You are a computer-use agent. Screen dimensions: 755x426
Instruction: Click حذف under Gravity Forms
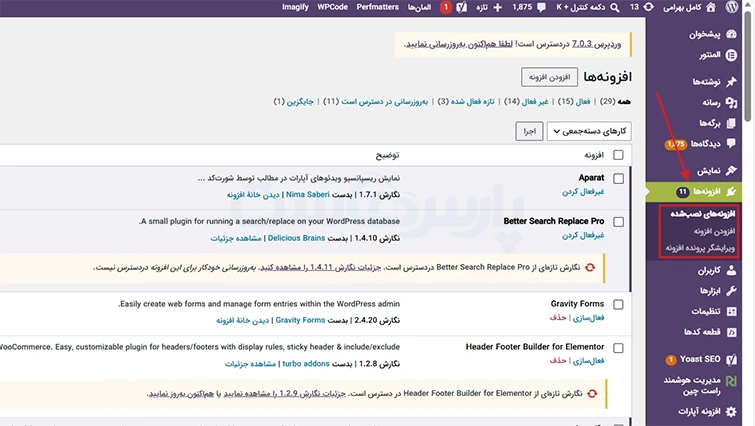(x=558, y=318)
